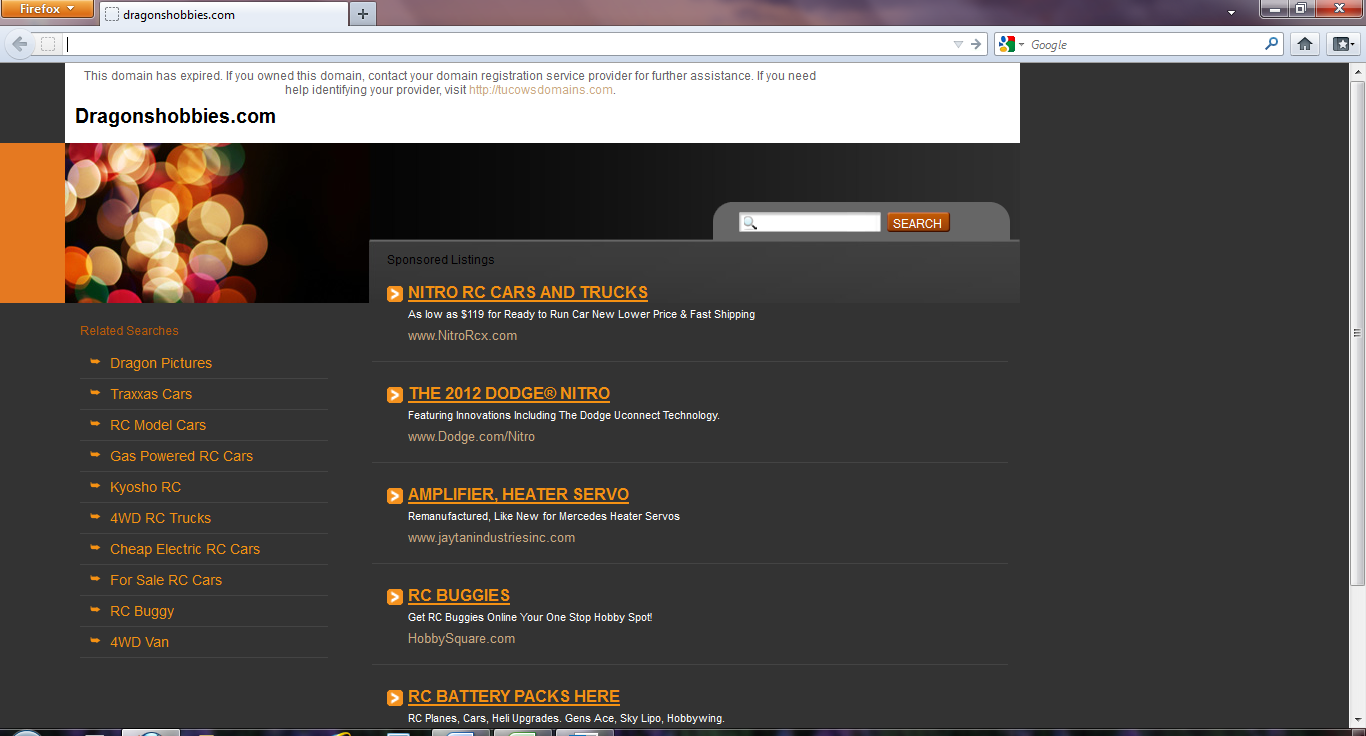Open the For Sale RC Cars related search
The image size is (1366, 736).
pyautogui.click(x=166, y=580)
